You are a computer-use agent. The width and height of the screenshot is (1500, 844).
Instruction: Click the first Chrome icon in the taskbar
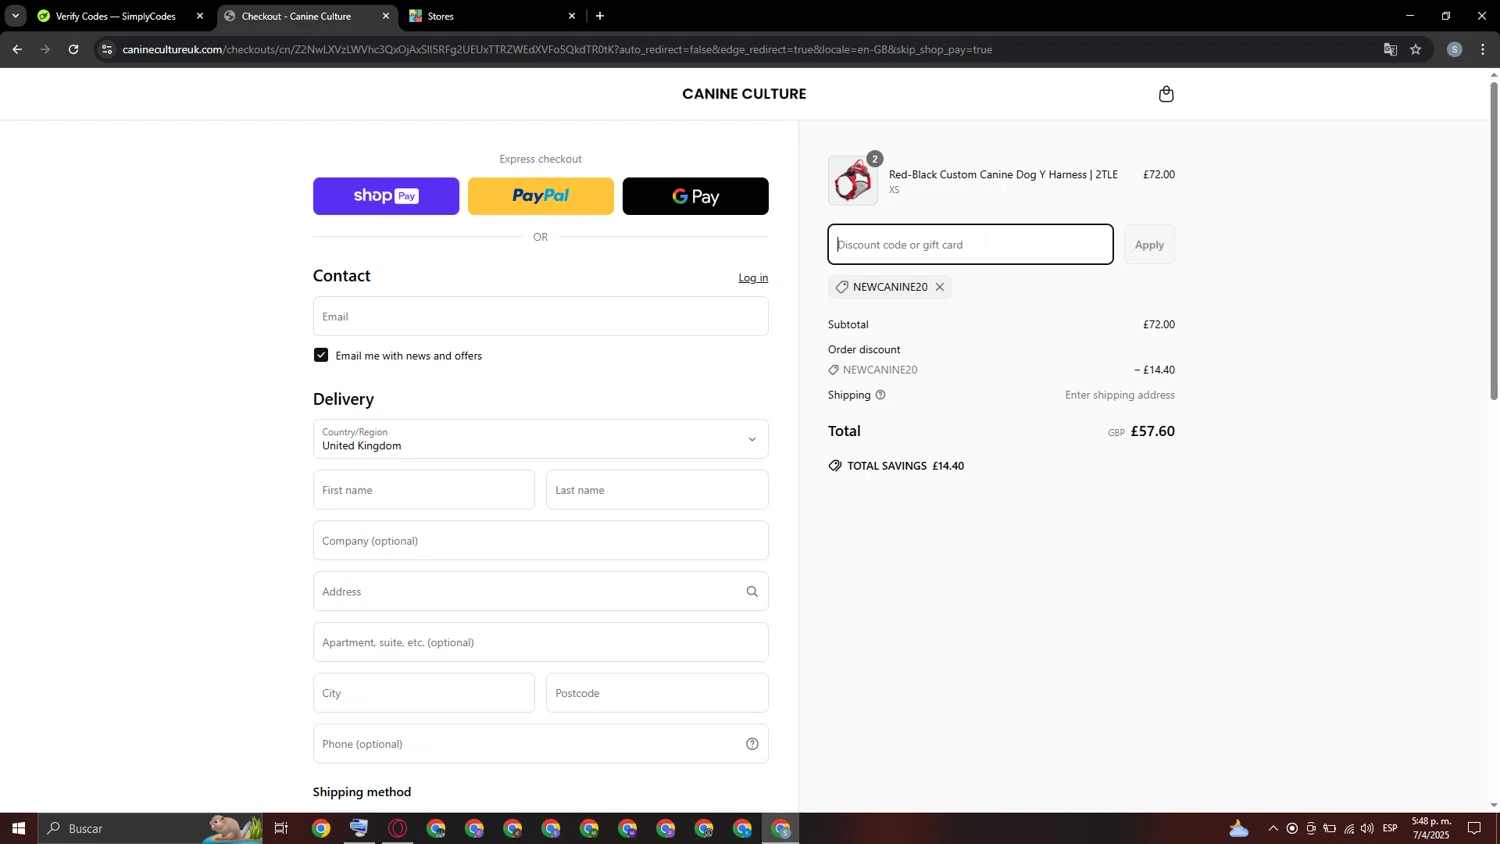point(321,828)
